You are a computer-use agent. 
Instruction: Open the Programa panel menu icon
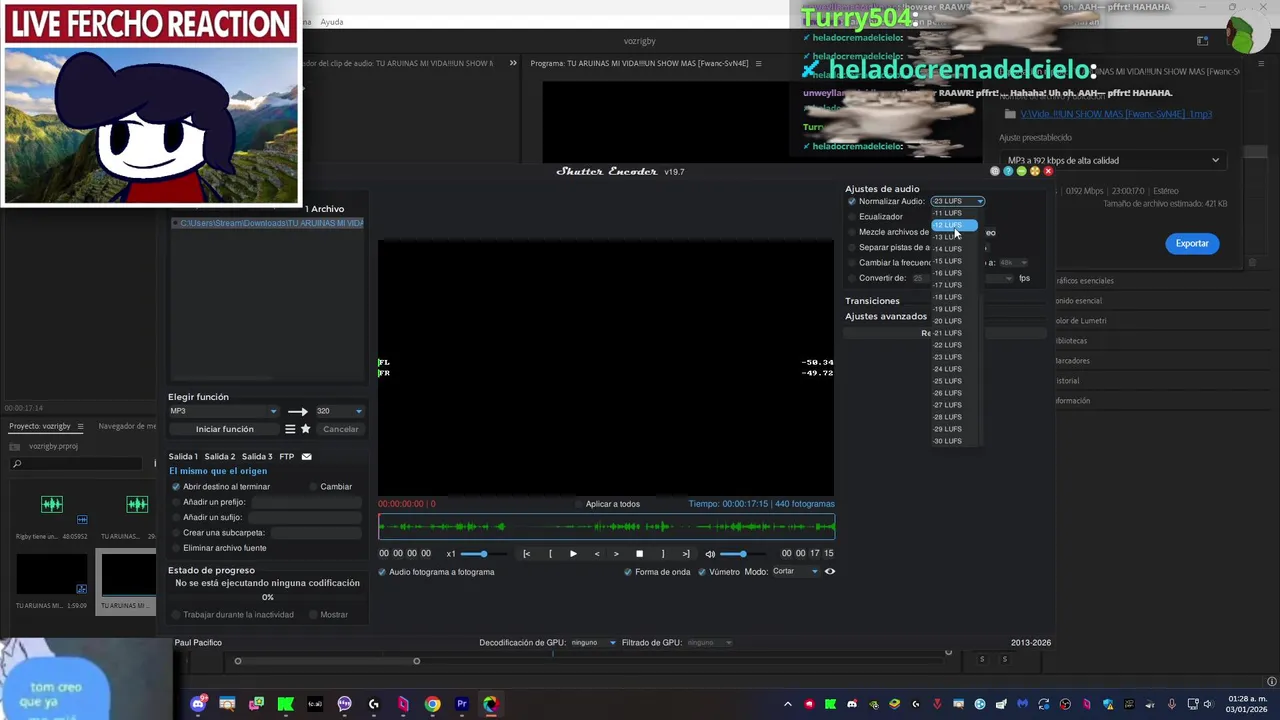tap(758, 63)
